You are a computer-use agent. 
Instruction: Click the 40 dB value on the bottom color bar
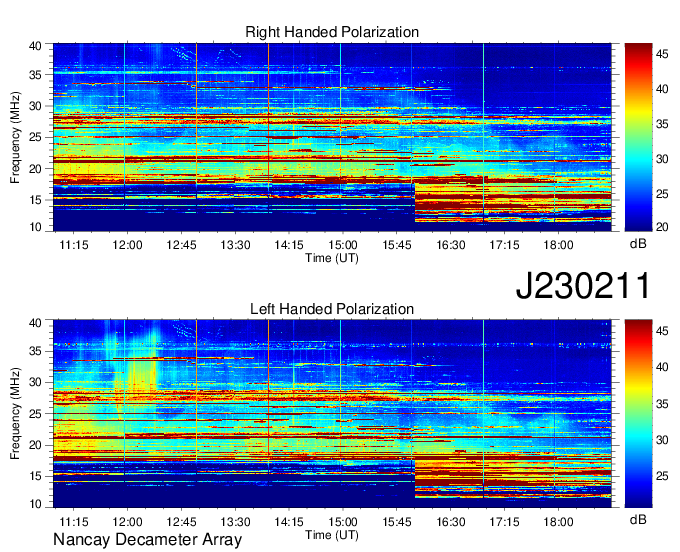tap(662, 367)
